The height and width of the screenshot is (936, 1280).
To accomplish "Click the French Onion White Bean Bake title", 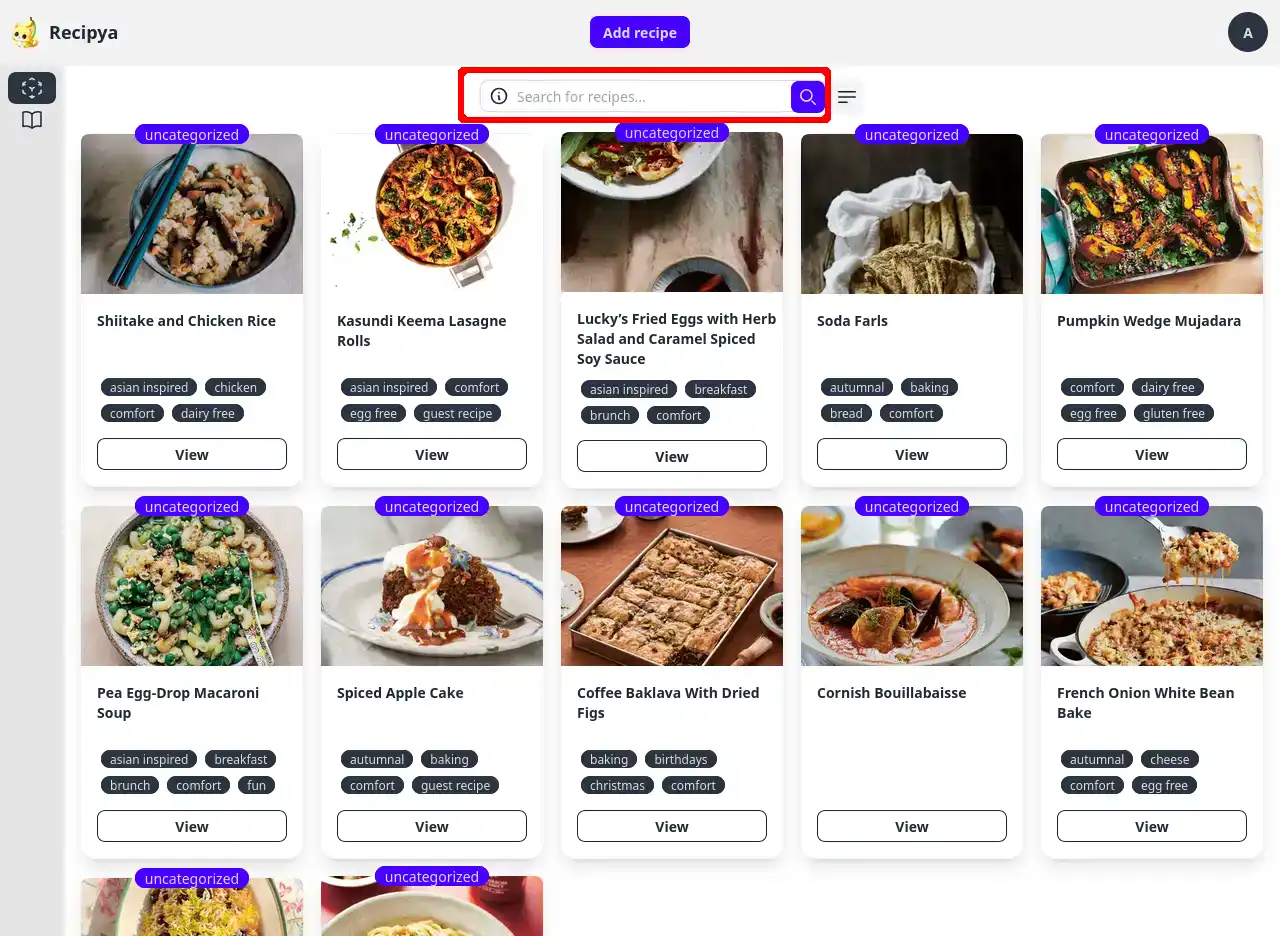I will (x=1145, y=702).
